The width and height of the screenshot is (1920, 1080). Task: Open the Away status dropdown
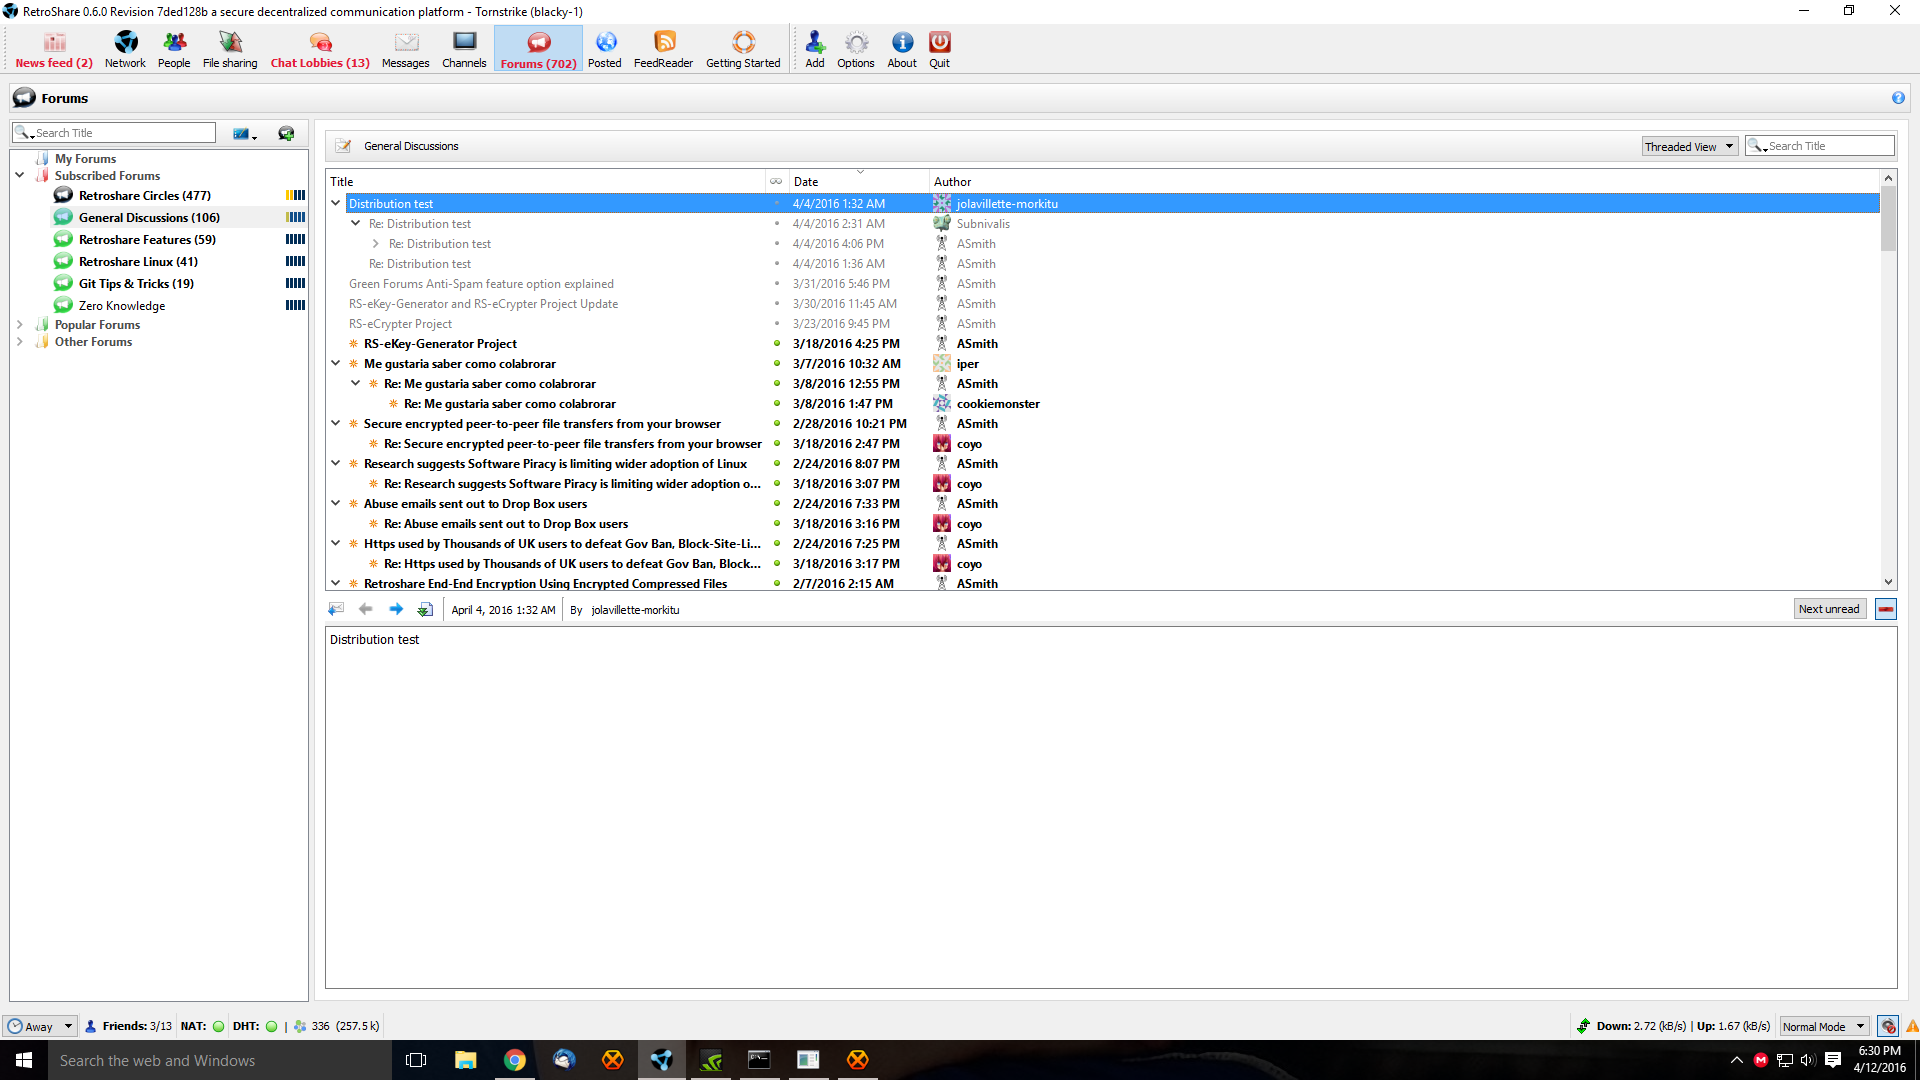[x=40, y=1026]
